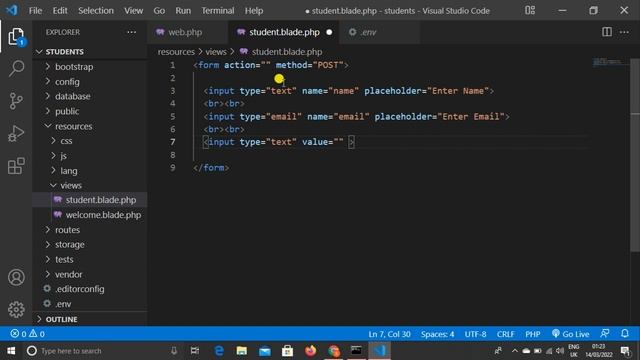This screenshot has width=640, height=360.
Task: Change language mode PHP
Action: coord(533,334)
